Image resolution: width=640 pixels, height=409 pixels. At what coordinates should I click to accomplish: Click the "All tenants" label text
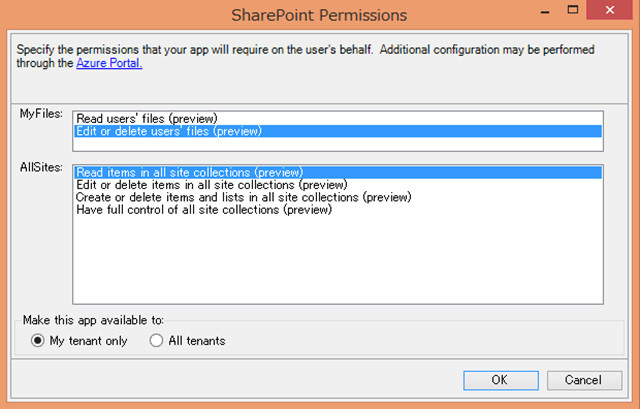pyautogui.click(x=197, y=340)
